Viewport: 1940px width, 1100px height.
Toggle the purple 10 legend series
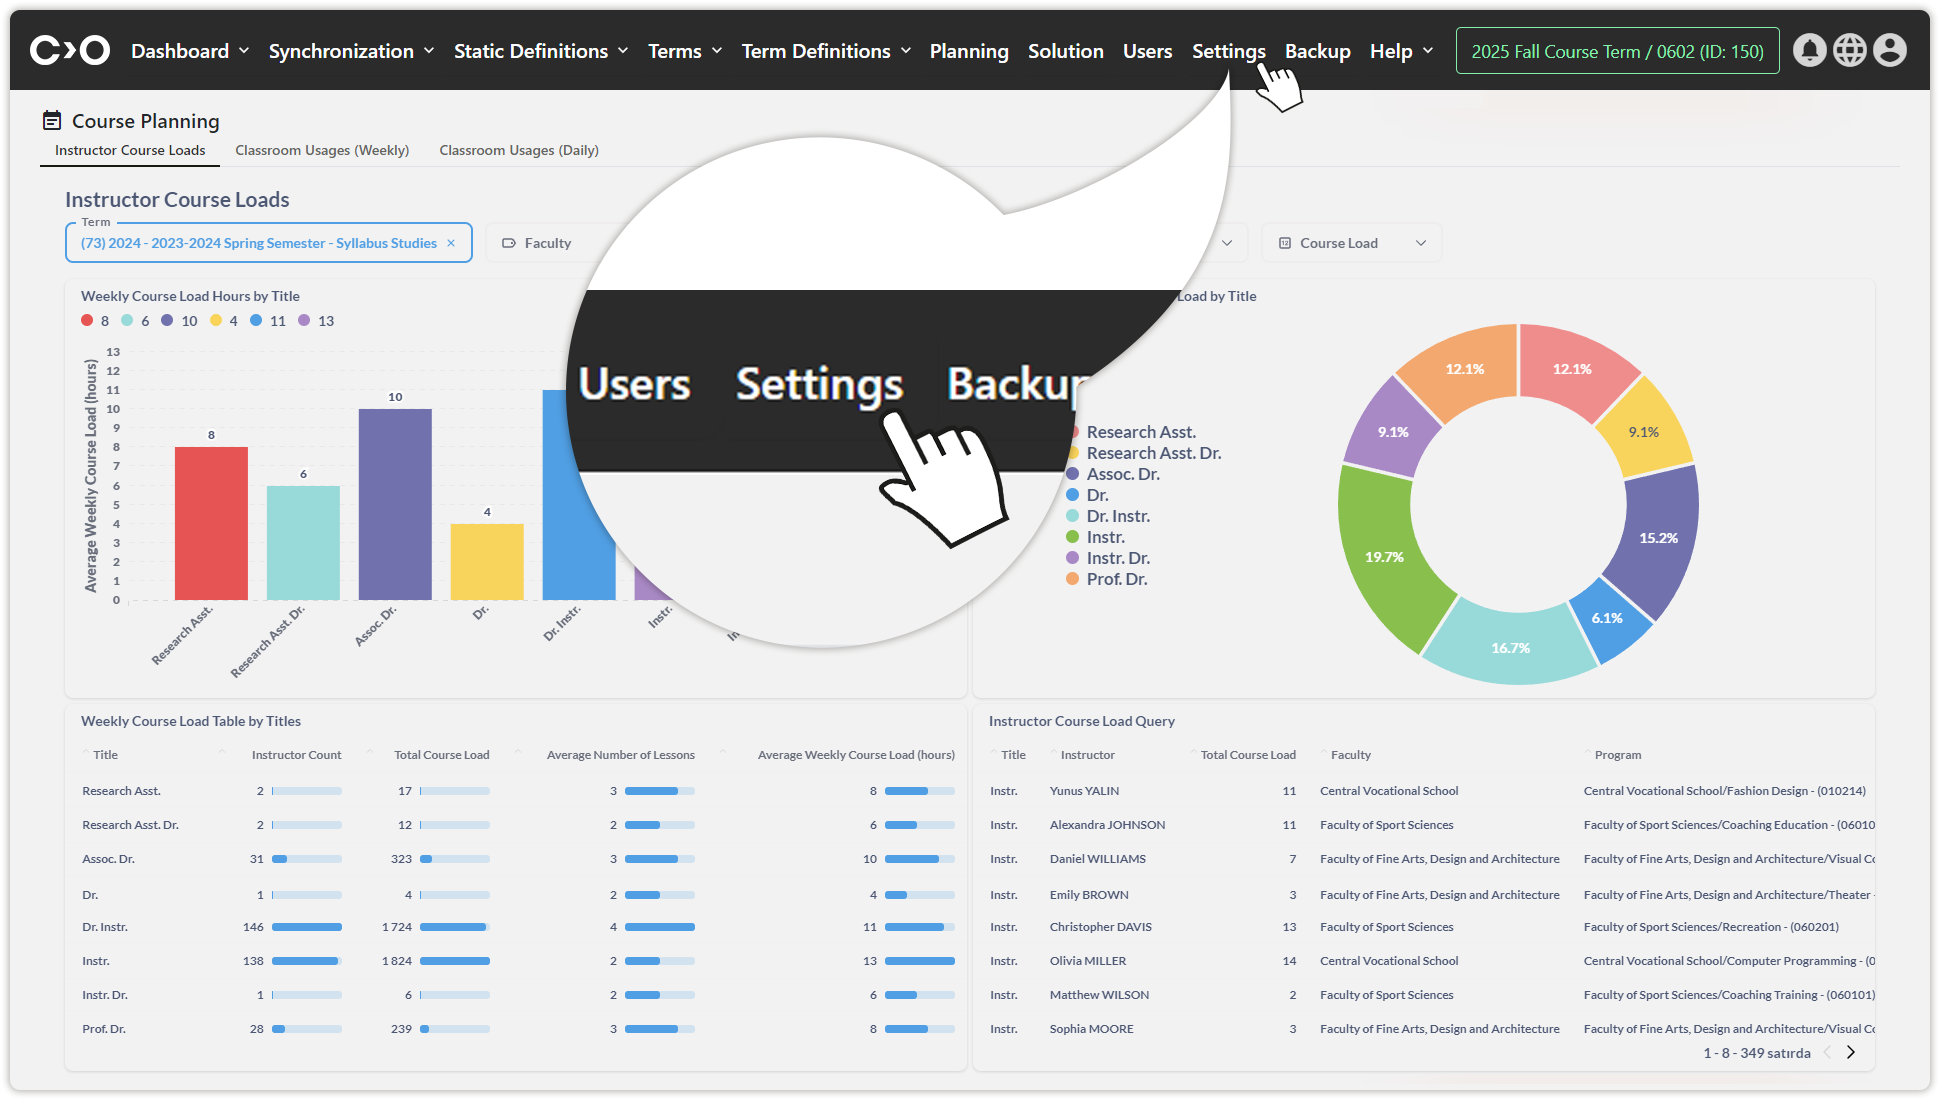[x=168, y=321]
